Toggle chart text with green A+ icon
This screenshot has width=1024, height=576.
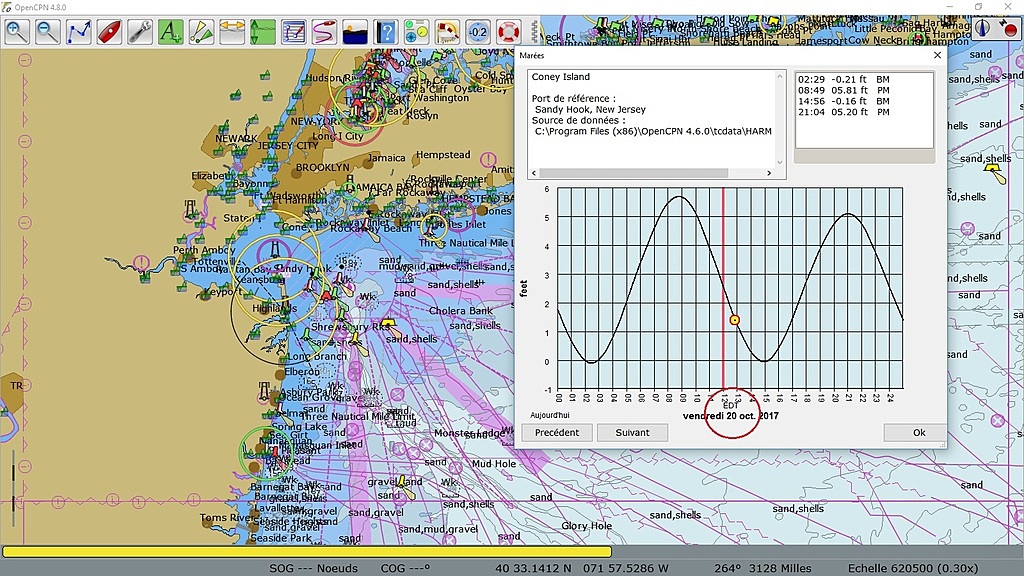click(x=170, y=31)
